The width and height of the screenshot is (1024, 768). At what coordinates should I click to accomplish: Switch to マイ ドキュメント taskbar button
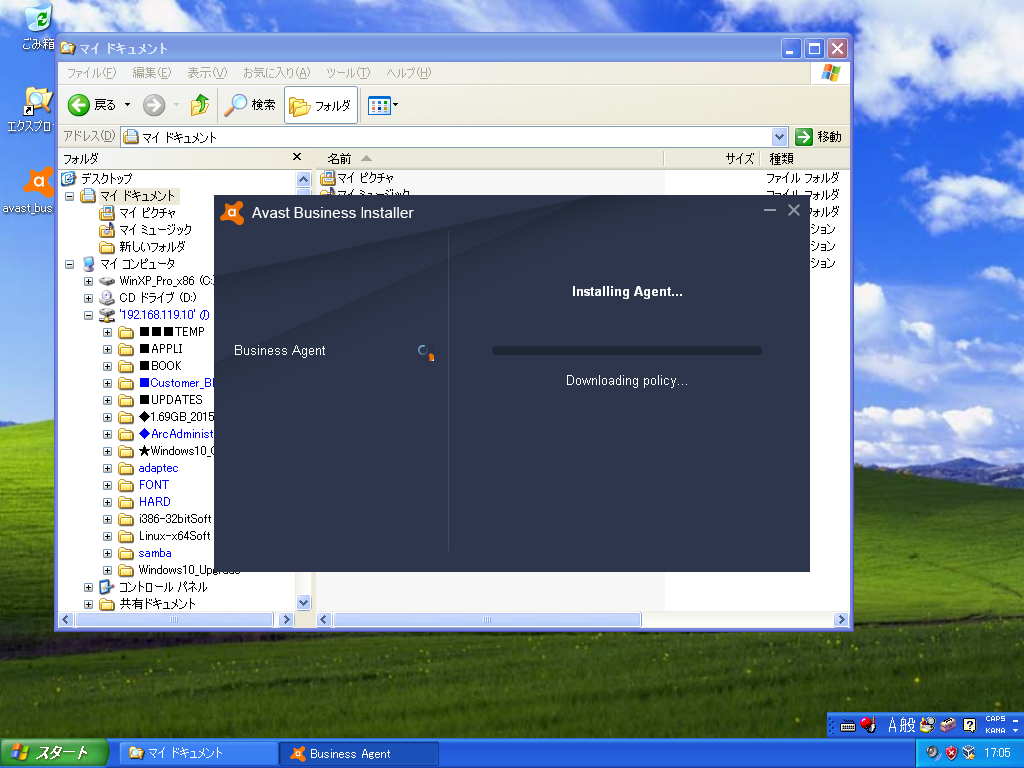(x=199, y=754)
